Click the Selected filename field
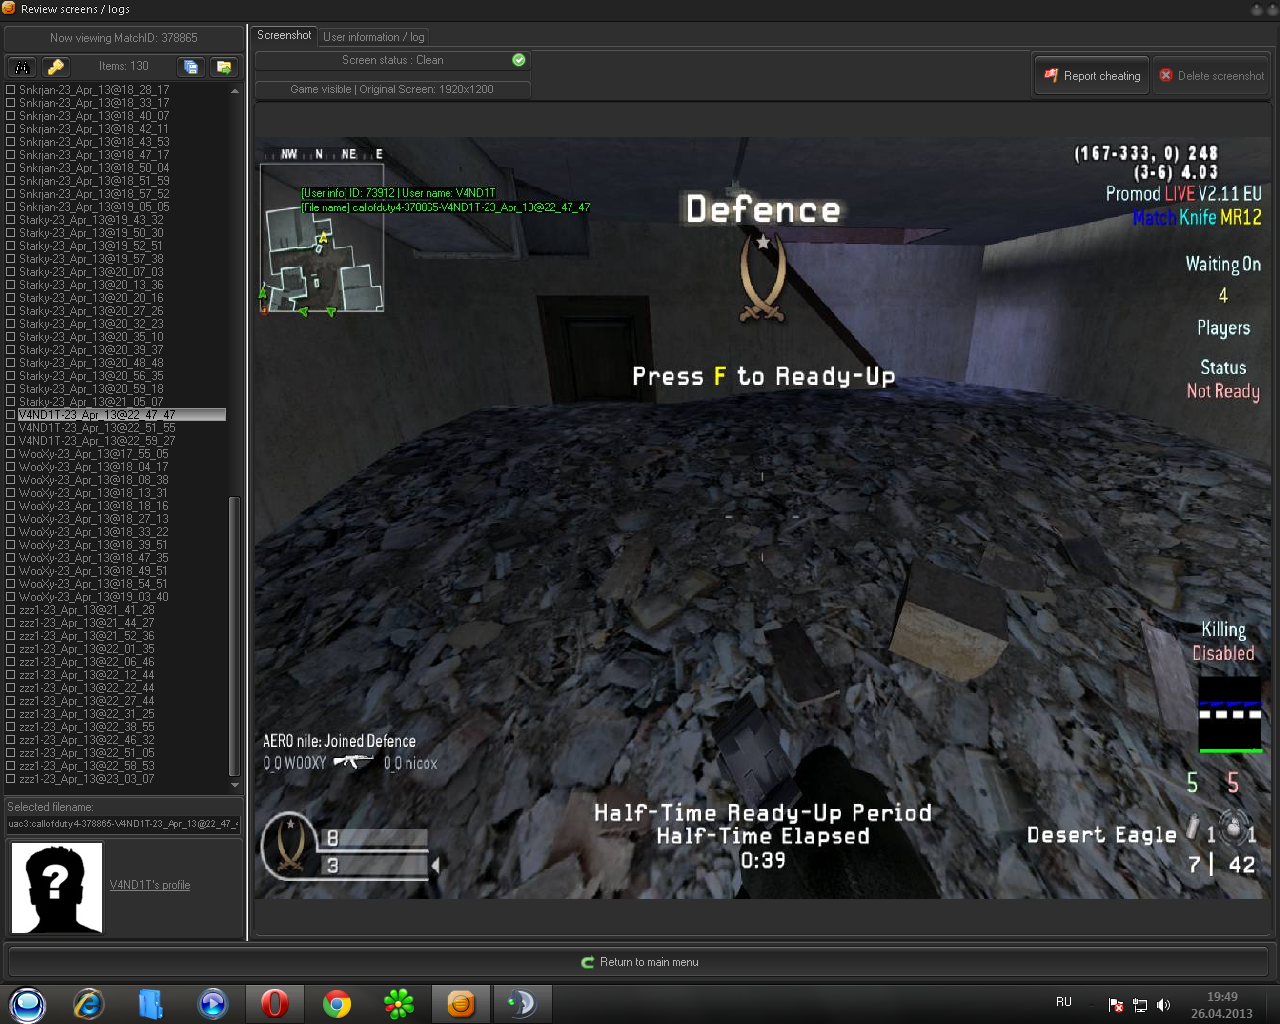Screen dimensions: 1280x1024 click(x=123, y=825)
